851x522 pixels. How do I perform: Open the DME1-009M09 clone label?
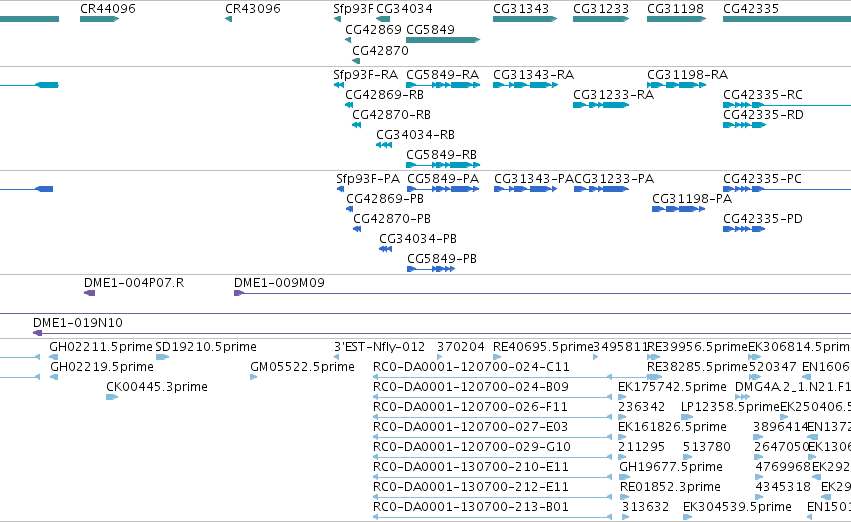point(279,283)
